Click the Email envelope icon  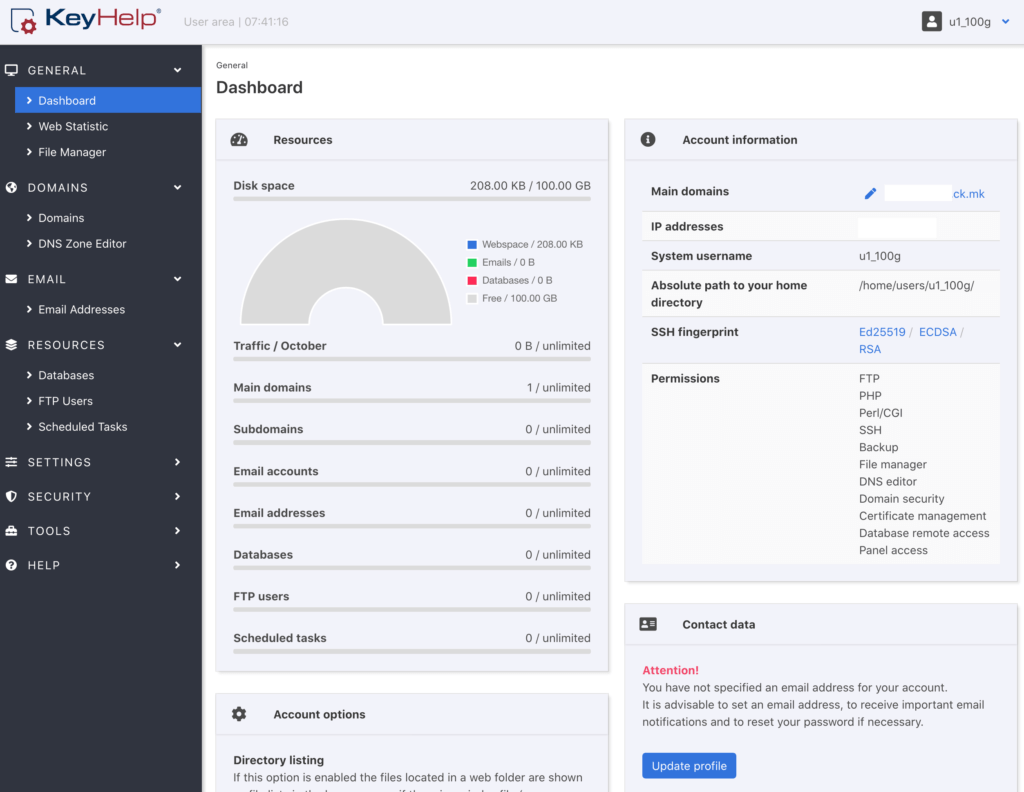(x=11, y=279)
